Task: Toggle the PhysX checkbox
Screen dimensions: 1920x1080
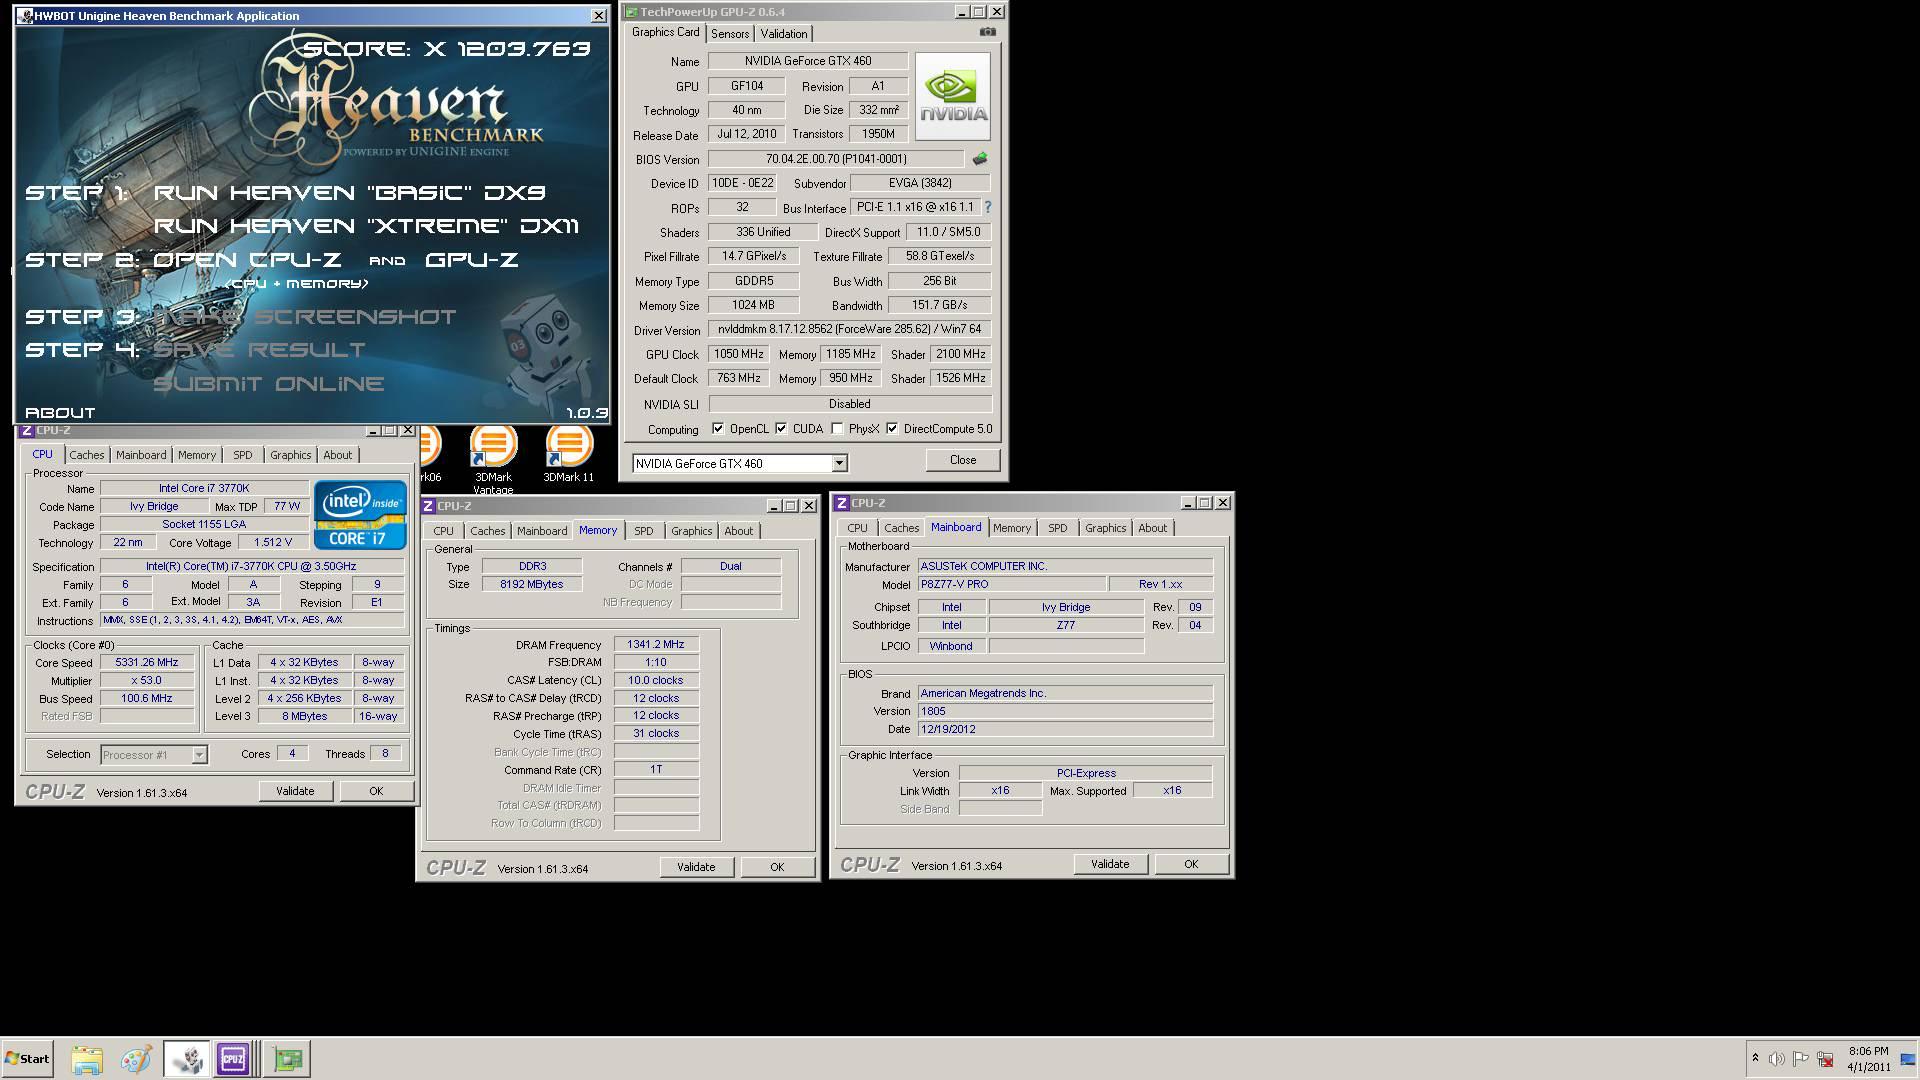Action: click(x=837, y=429)
